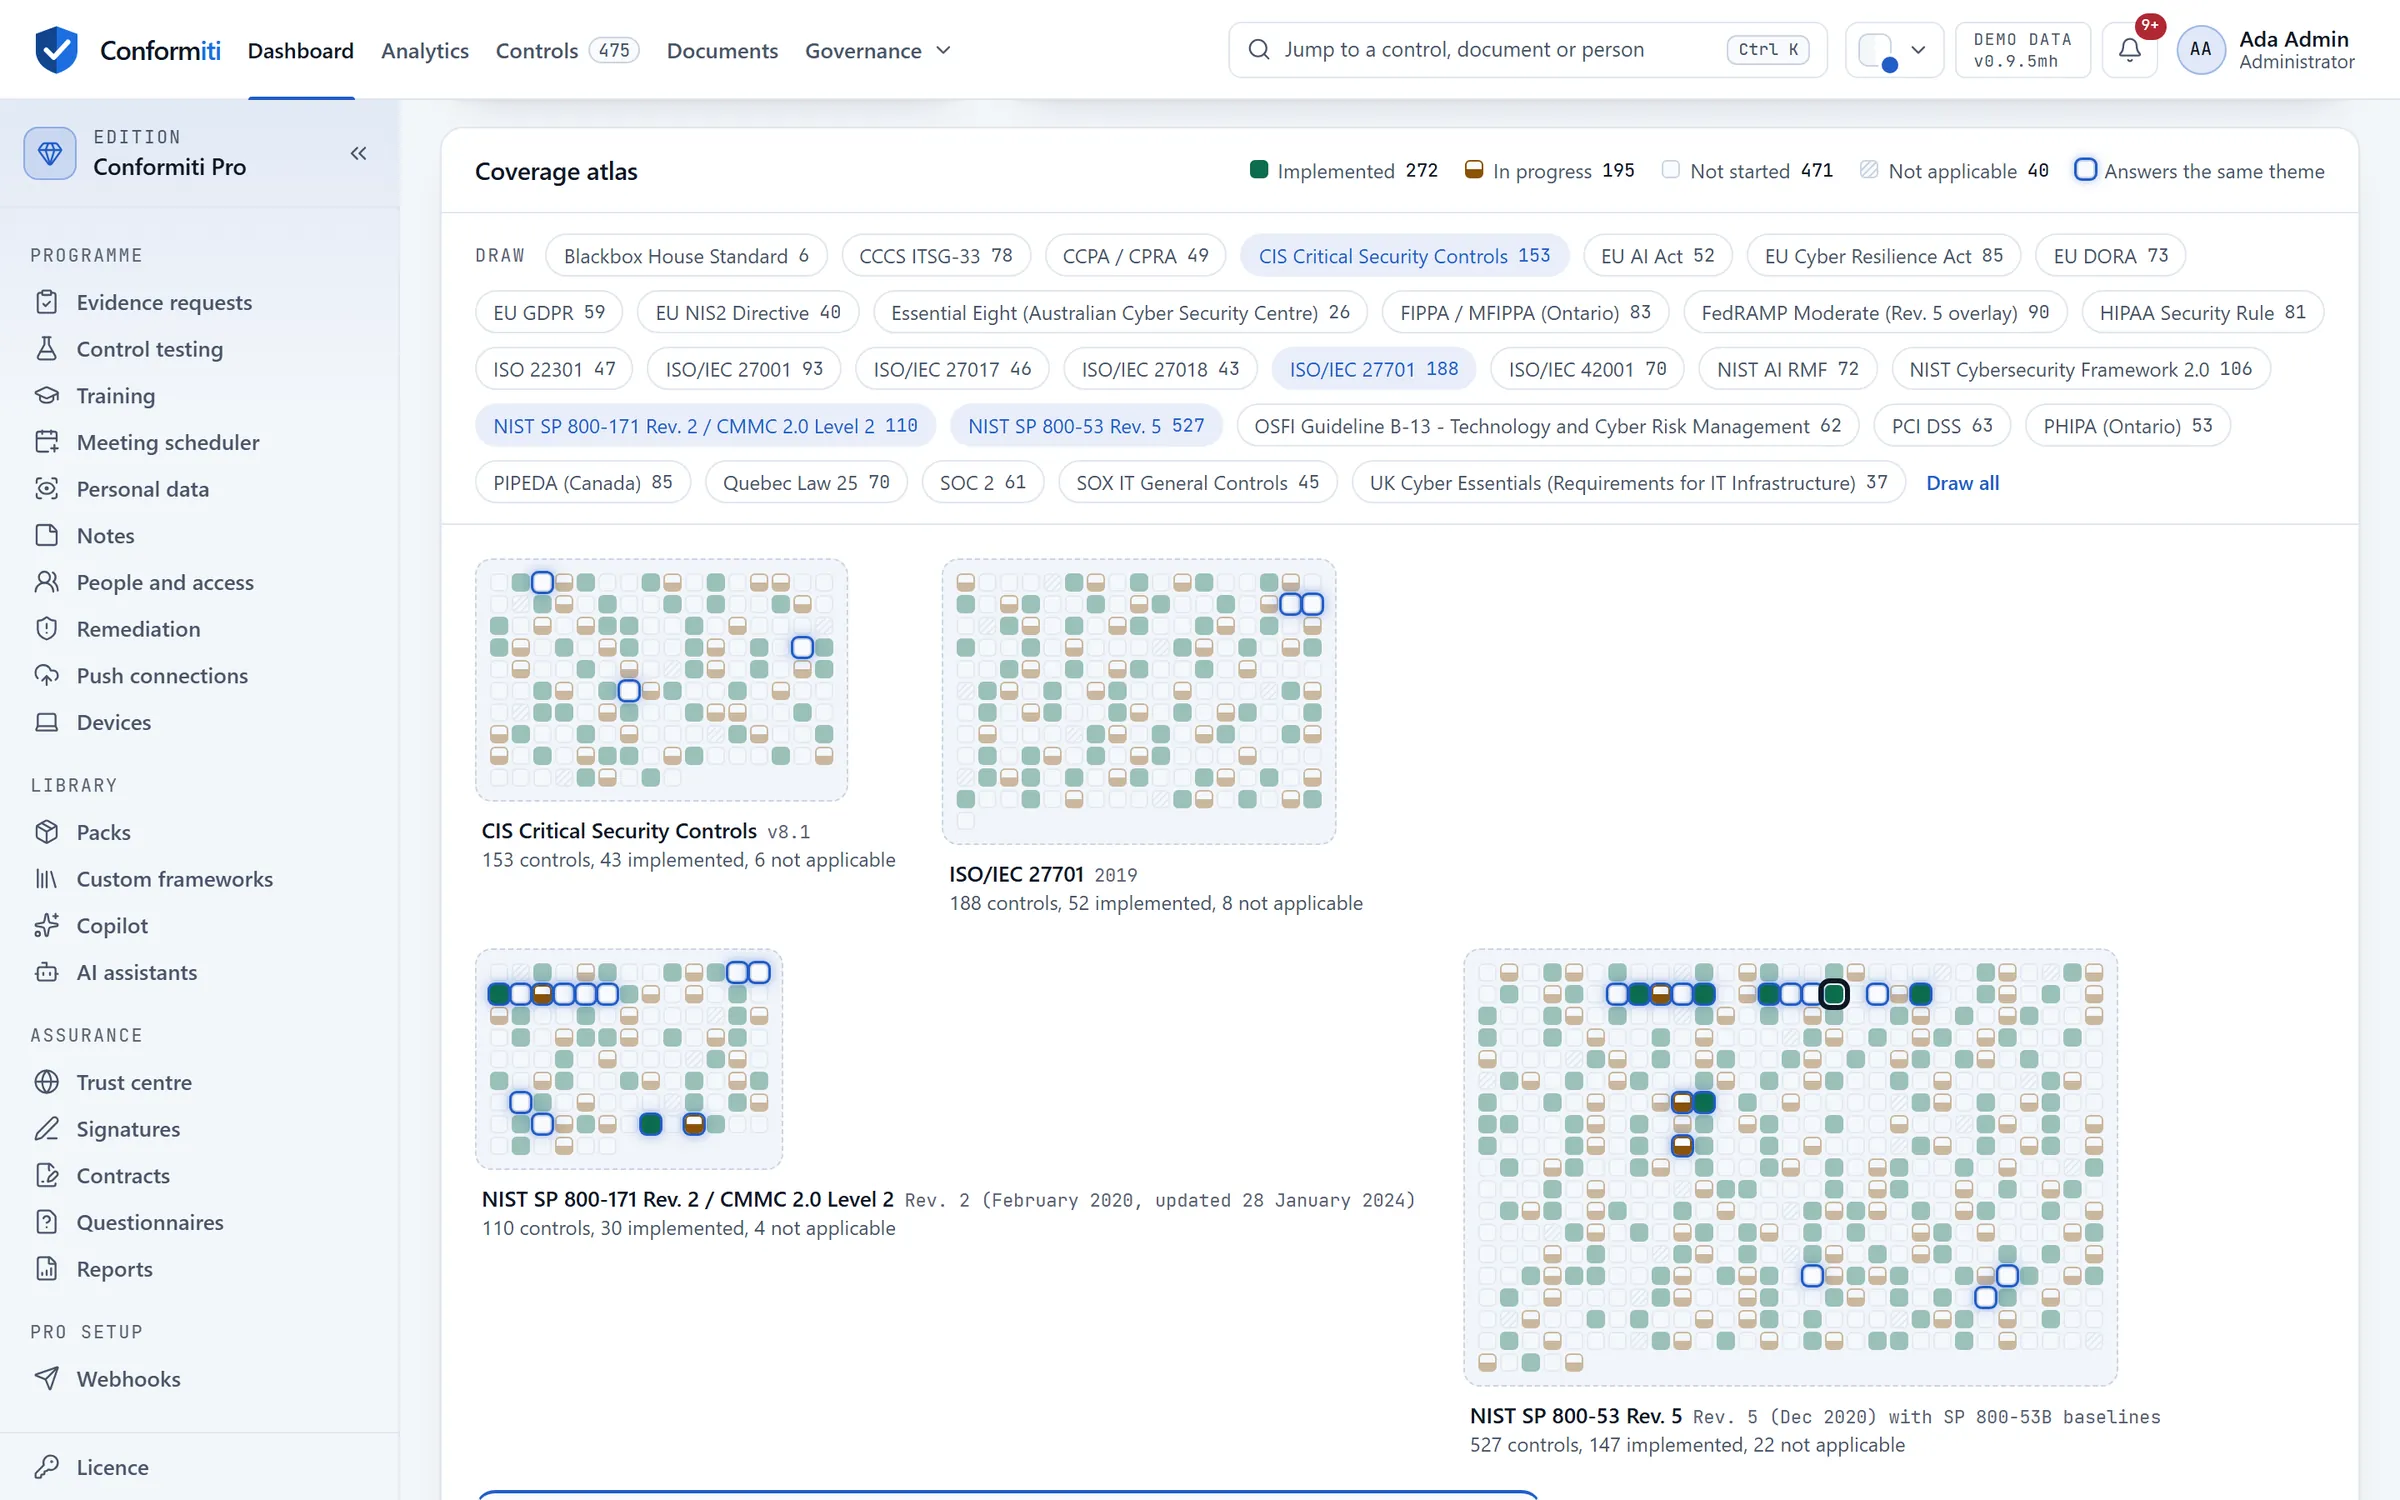Open Licence key icon
Image resolution: width=2400 pixels, height=1500 pixels.
click(x=46, y=1467)
